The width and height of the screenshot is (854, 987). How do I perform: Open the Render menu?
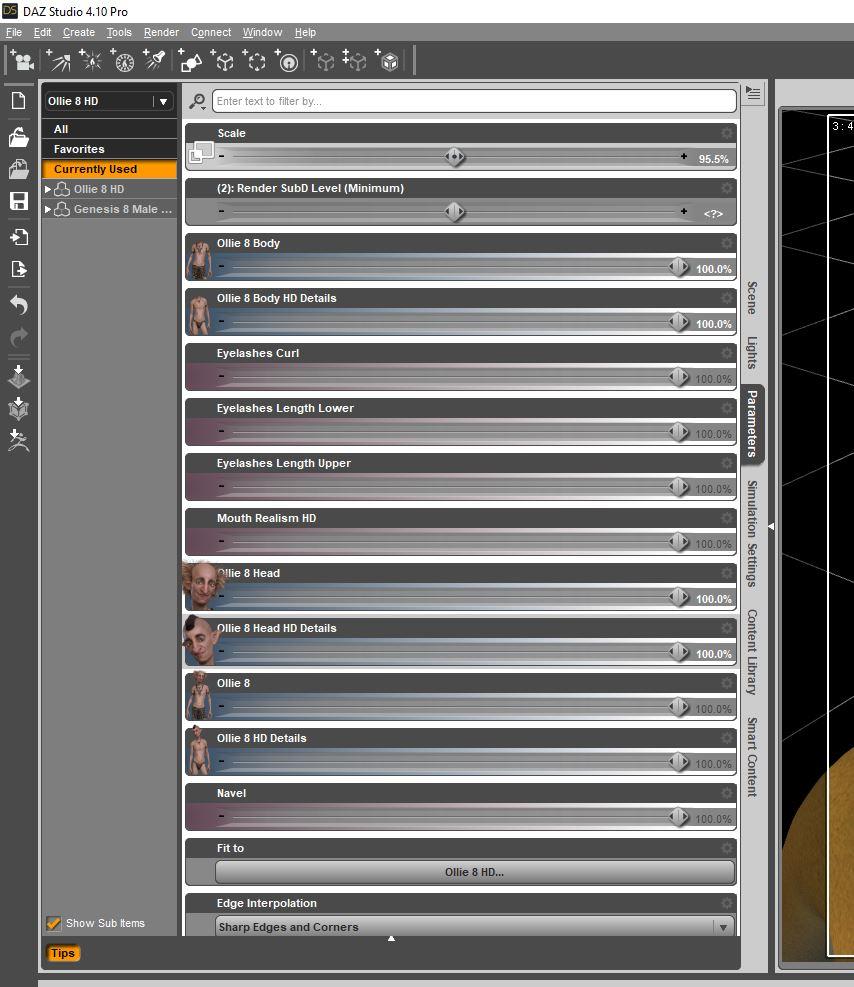pyautogui.click(x=161, y=32)
